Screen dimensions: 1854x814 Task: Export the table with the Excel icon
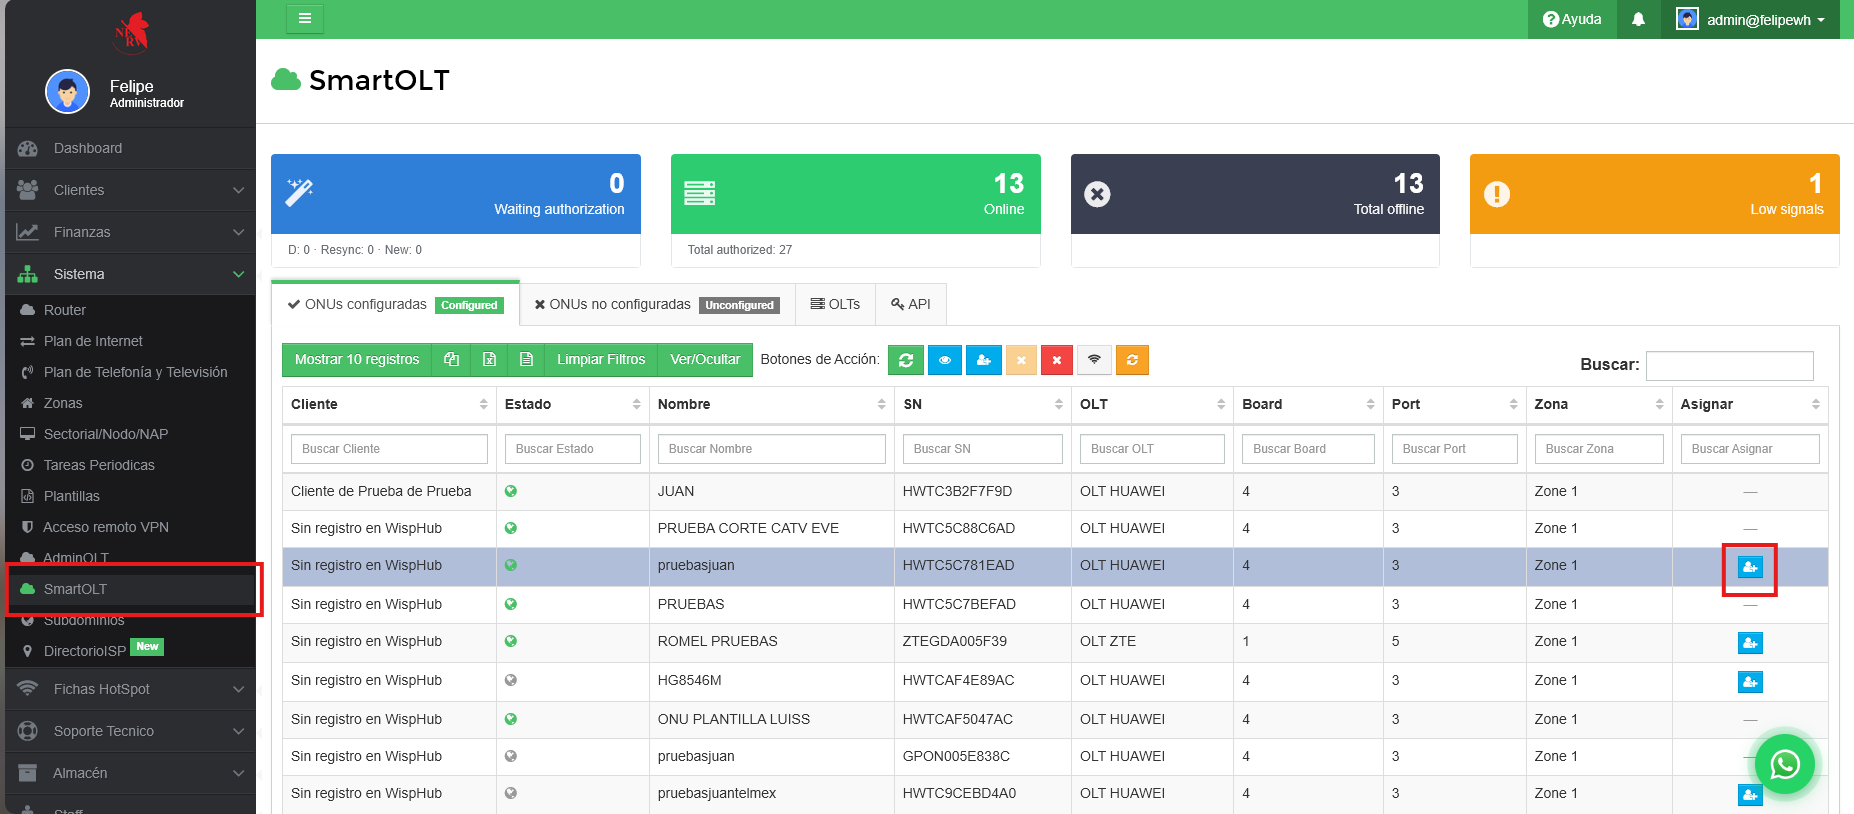pyautogui.click(x=489, y=360)
